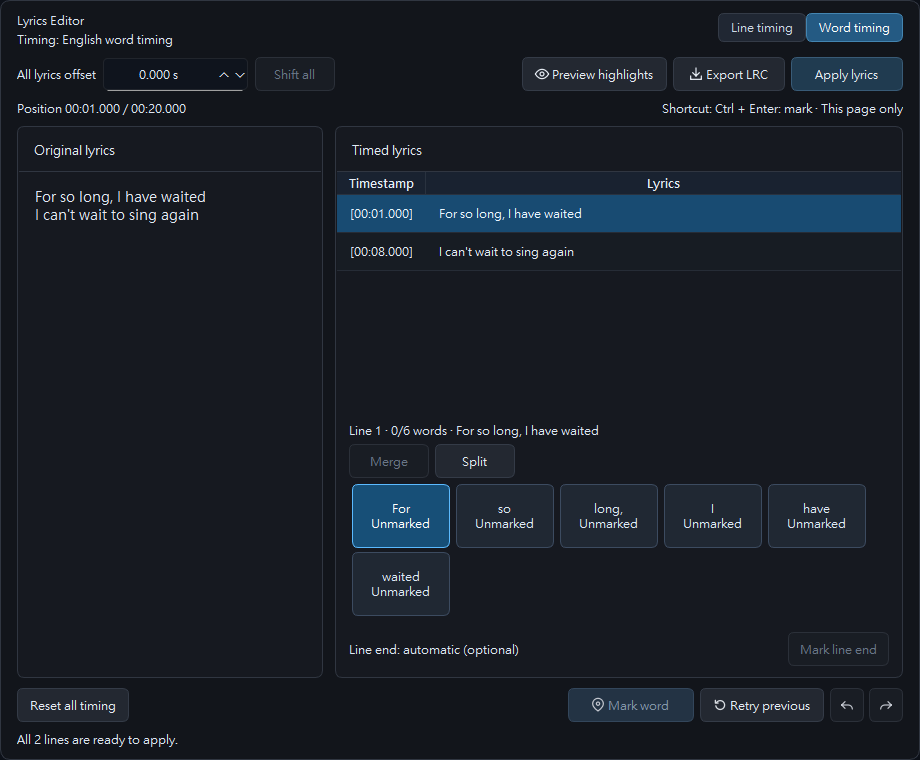920x760 pixels.
Task: Click Apply lyrics button
Action: click(x=846, y=75)
